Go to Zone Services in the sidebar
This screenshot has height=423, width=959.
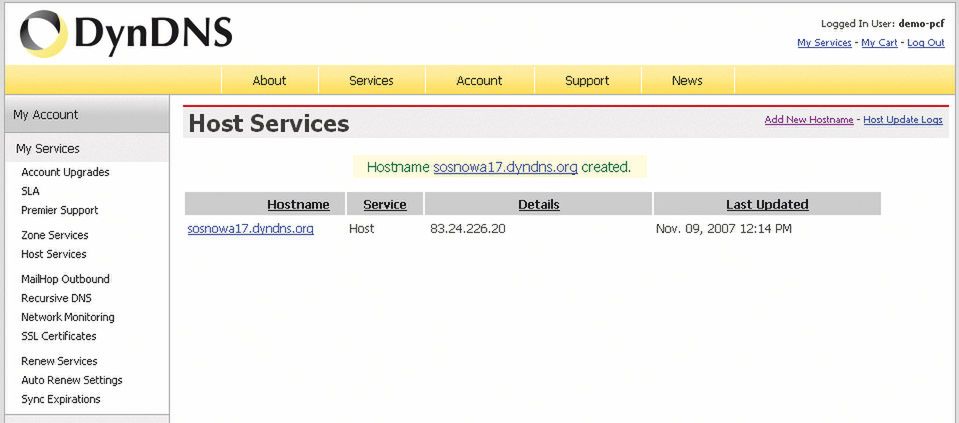click(55, 235)
